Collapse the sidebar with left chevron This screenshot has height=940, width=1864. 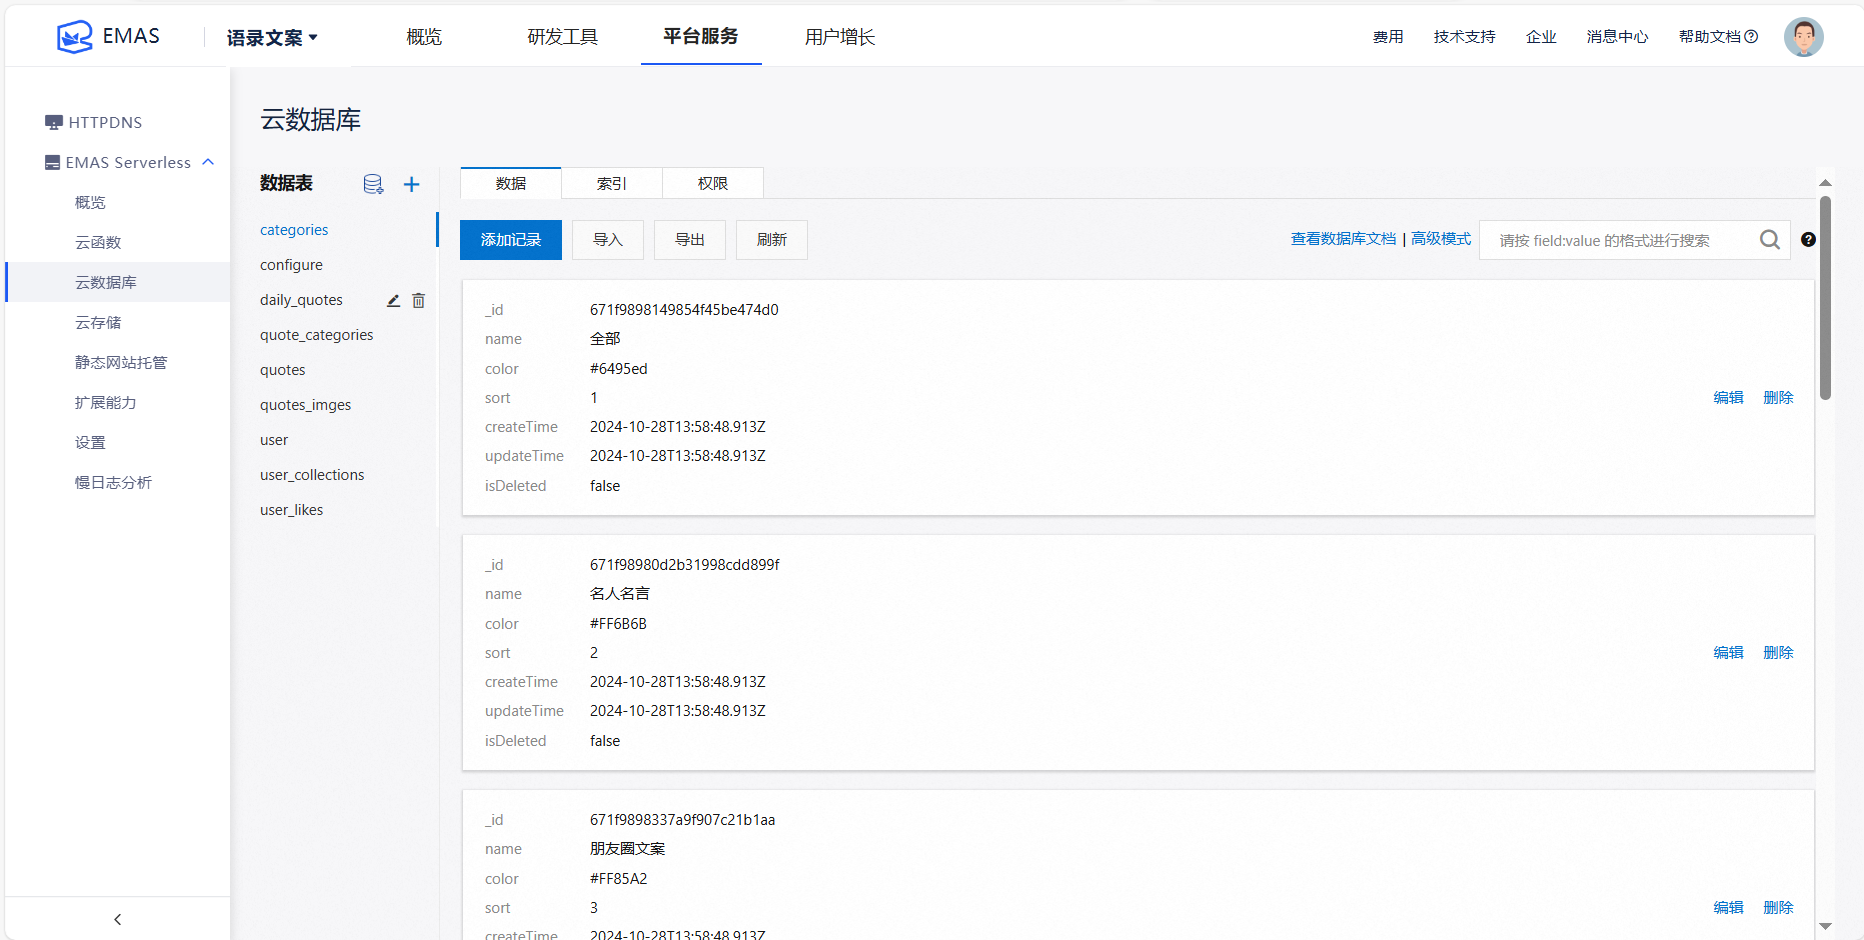pos(118,919)
